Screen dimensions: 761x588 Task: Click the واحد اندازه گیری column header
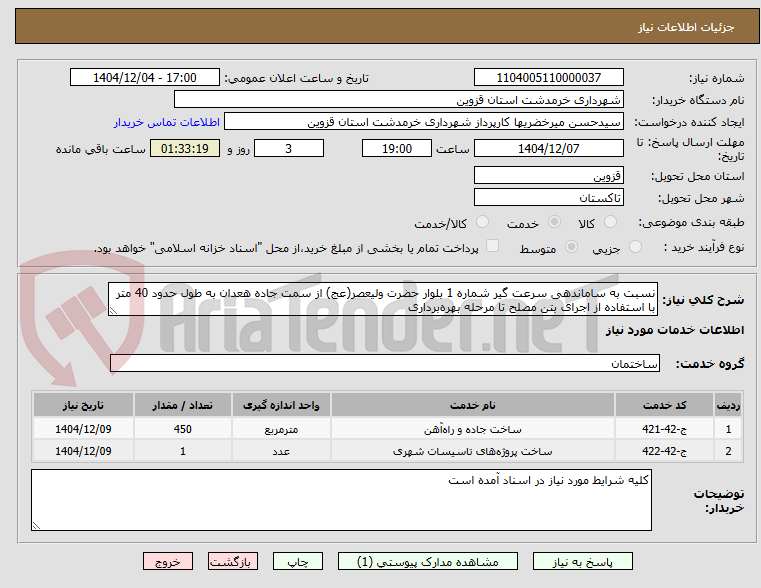pos(281,405)
